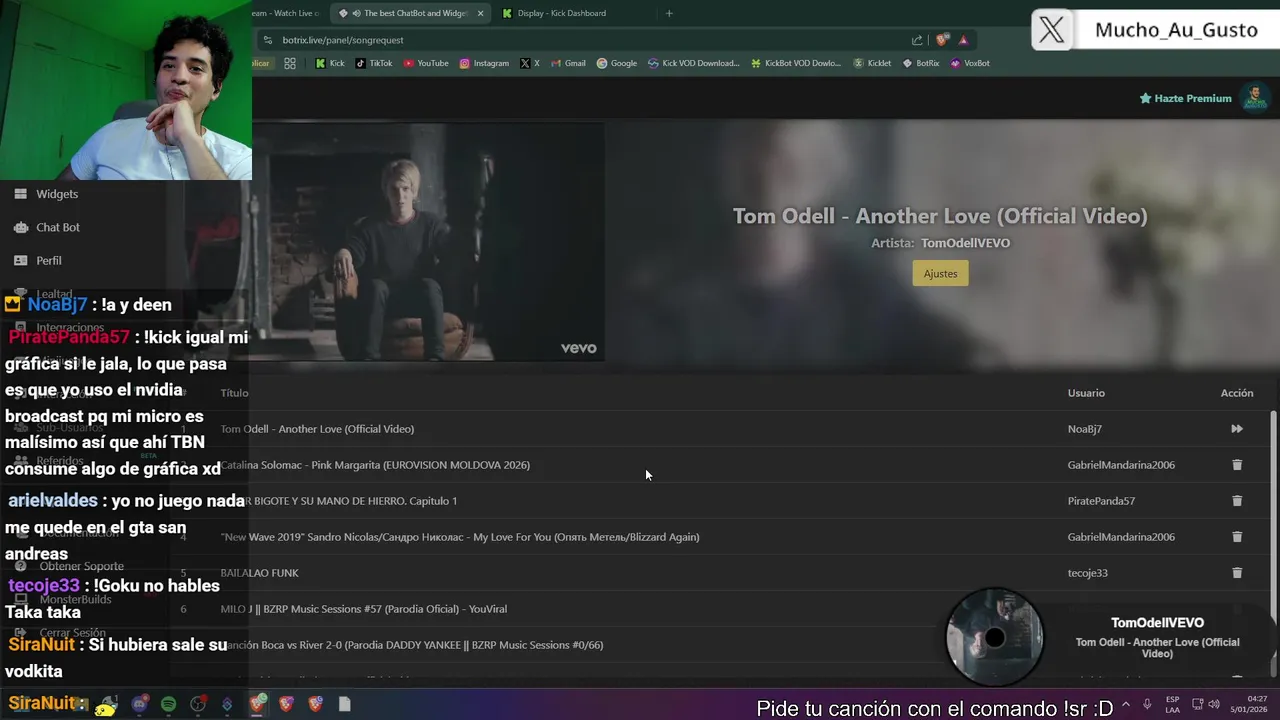This screenshot has height=720, width=1280.
Task: Click the Título column header
Action: pos(234,393)
